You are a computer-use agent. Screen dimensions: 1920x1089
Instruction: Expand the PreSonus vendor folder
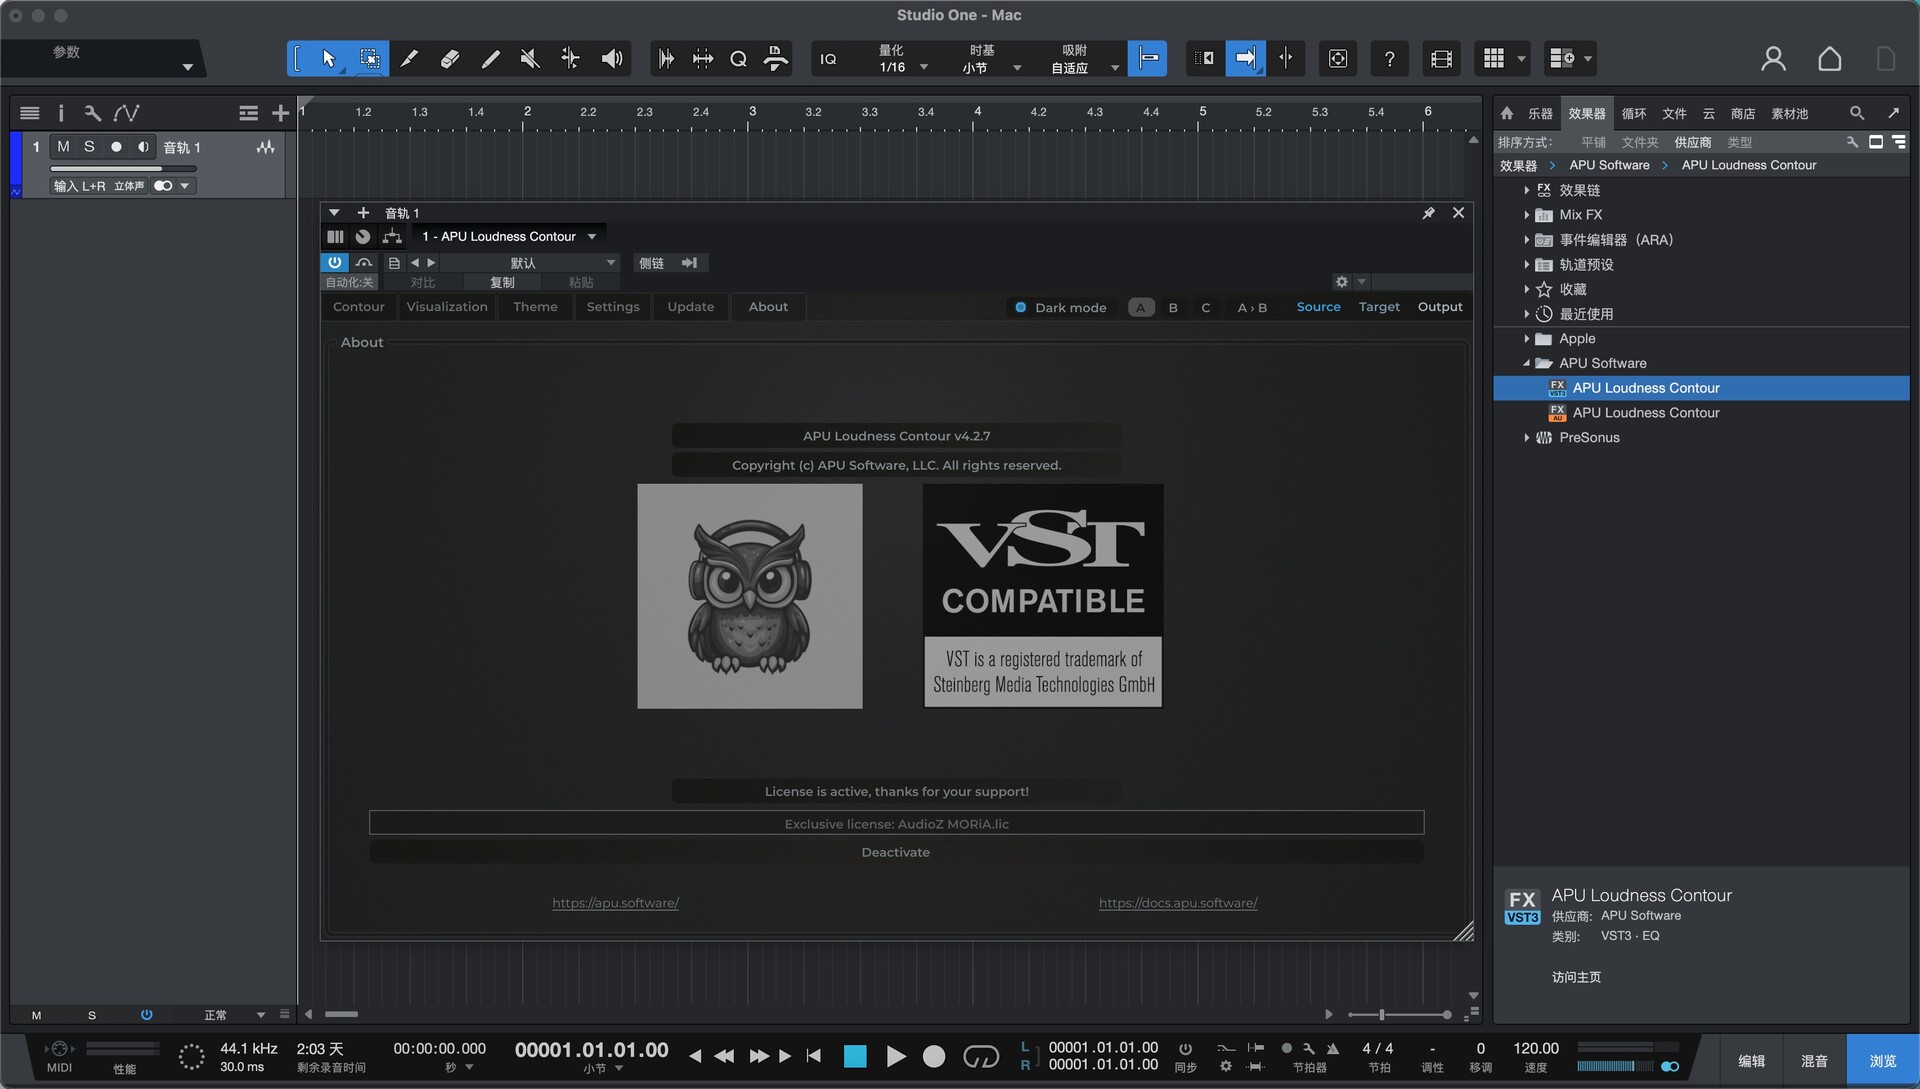1526,438
